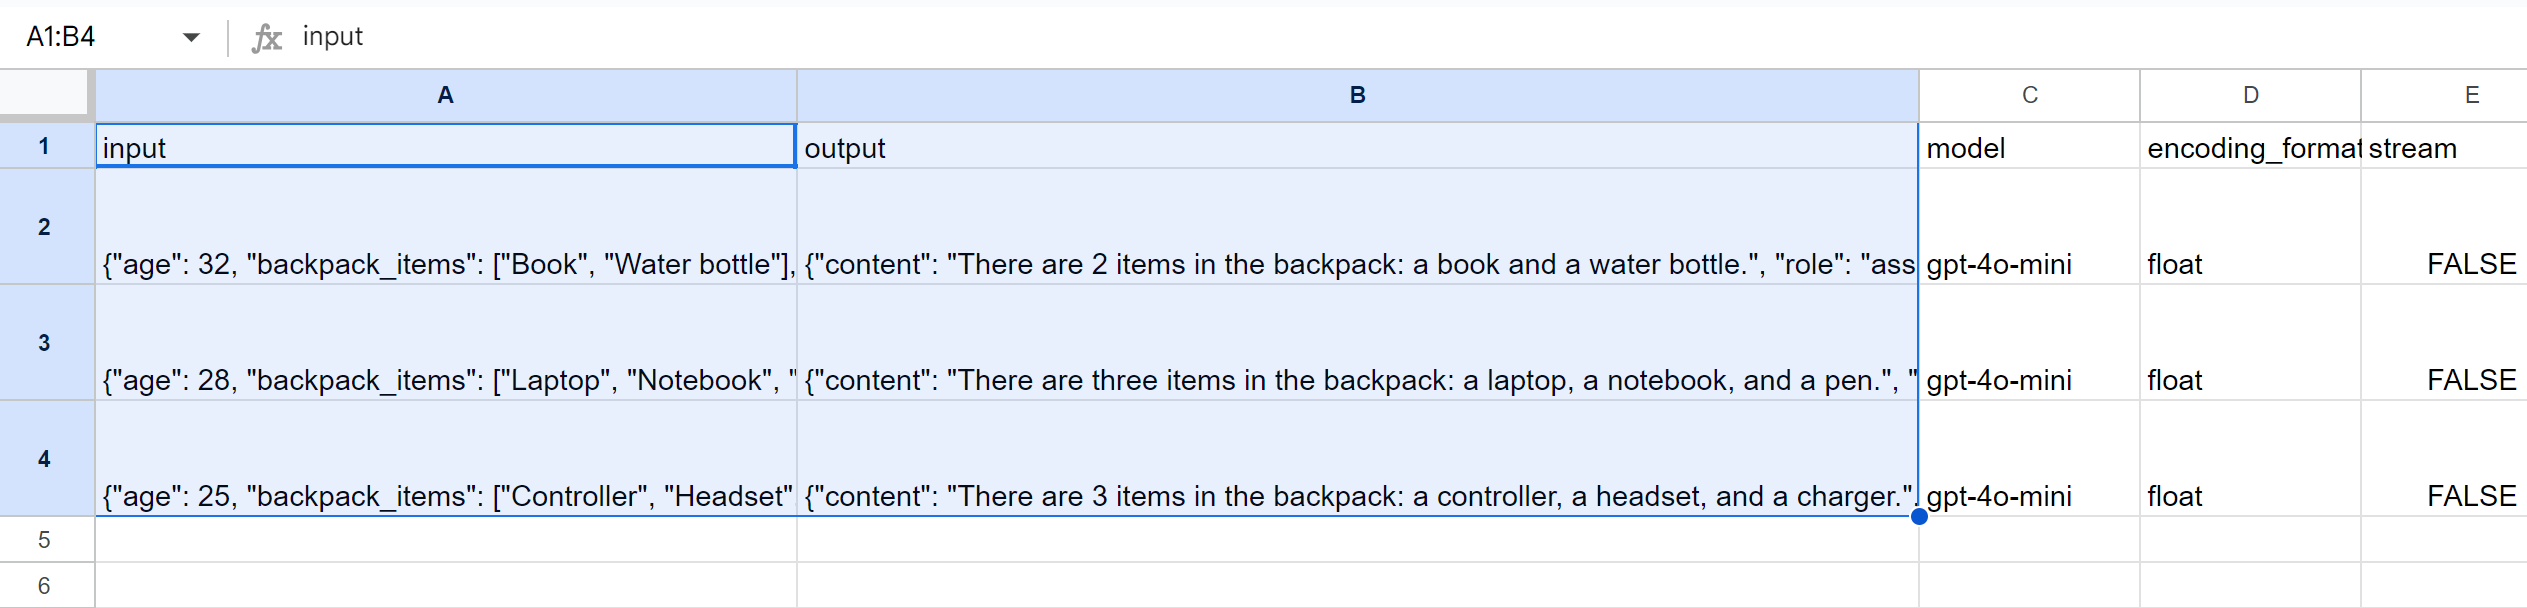Click FALSE value in row 2
Screen dimensions: 2527x608
[x=2470, y=264]
